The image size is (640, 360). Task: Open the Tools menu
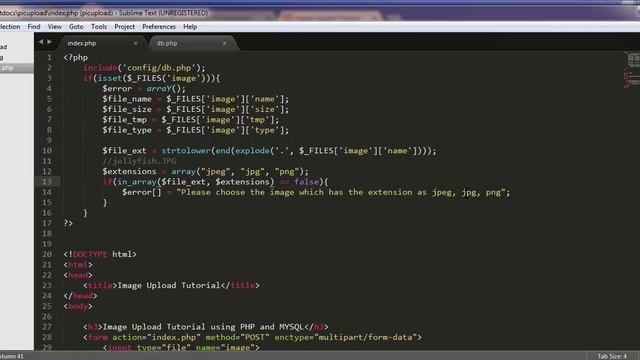[x=99, y=27]
